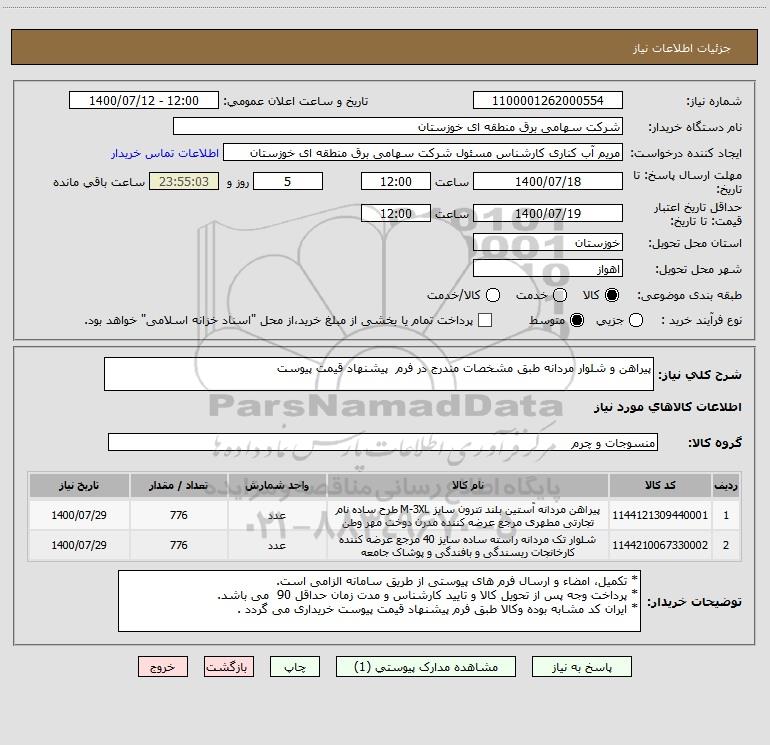The height and width of the screenshot is (745, 770).
Task: Click the جزئیات اطلاعات نیاز page title
Action: click(x=682, y=48)
